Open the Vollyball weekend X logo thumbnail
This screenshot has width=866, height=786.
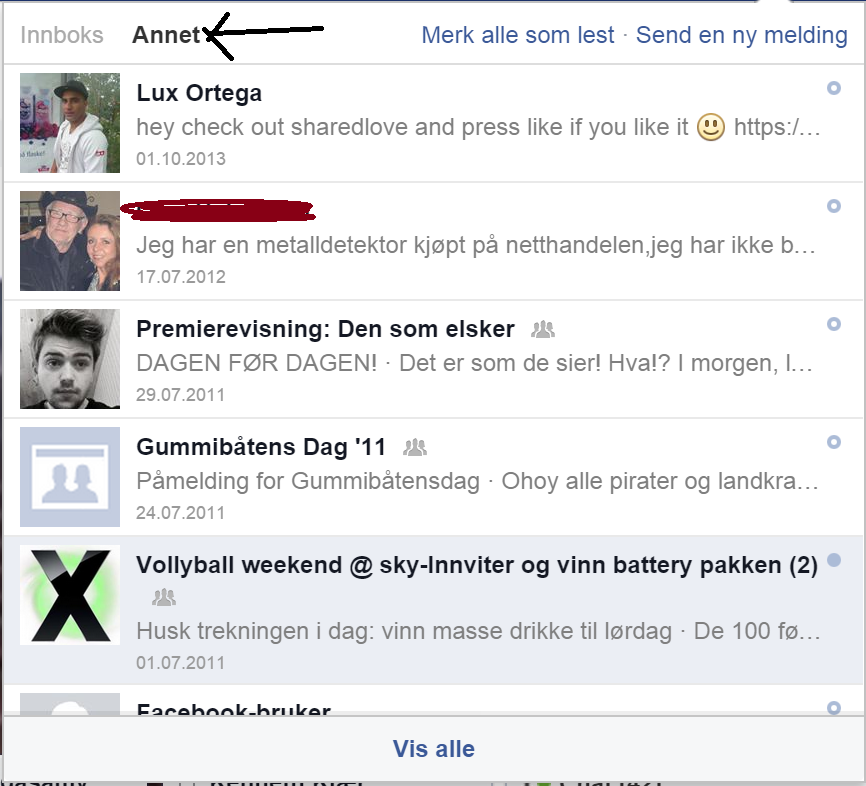pyautogui.click(x=70, y=595)
